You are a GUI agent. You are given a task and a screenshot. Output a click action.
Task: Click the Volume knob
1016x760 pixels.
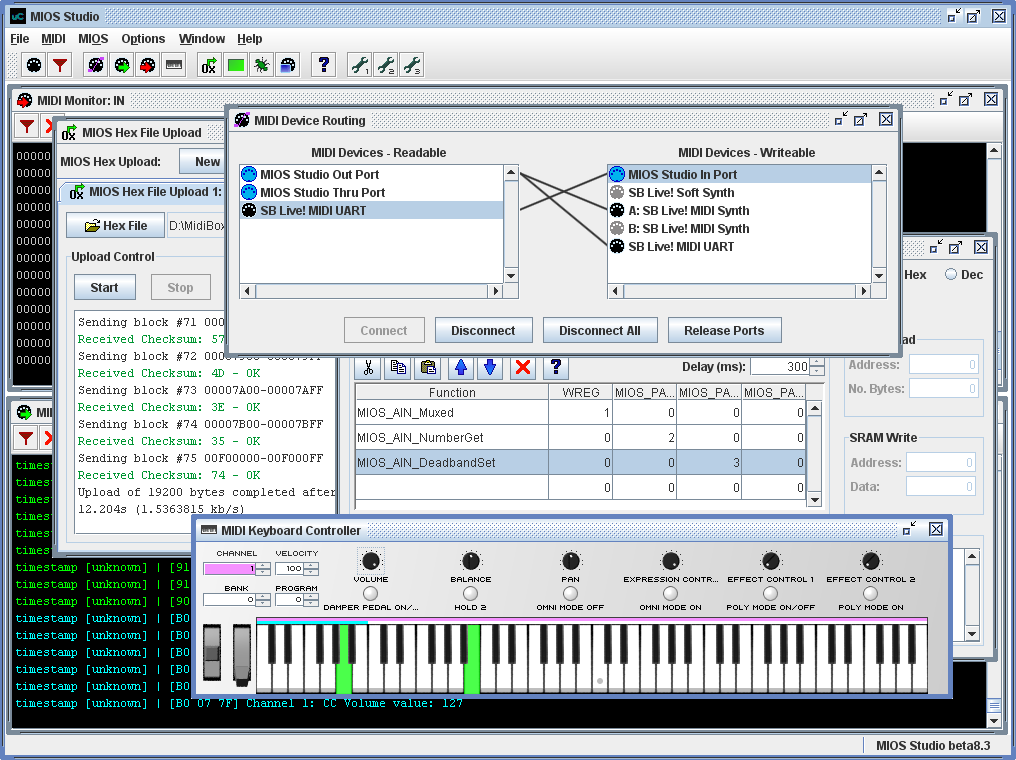[371, 560]
